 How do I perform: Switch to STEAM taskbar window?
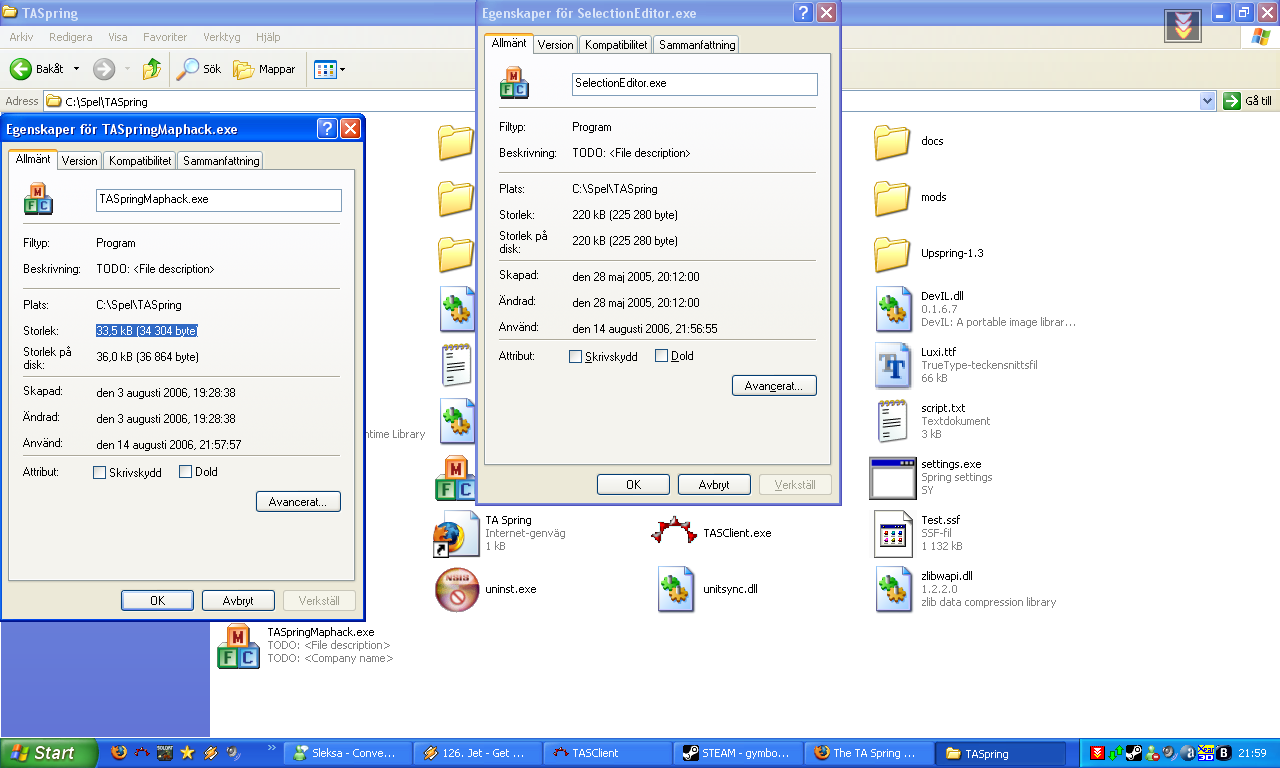coord(737,754)
